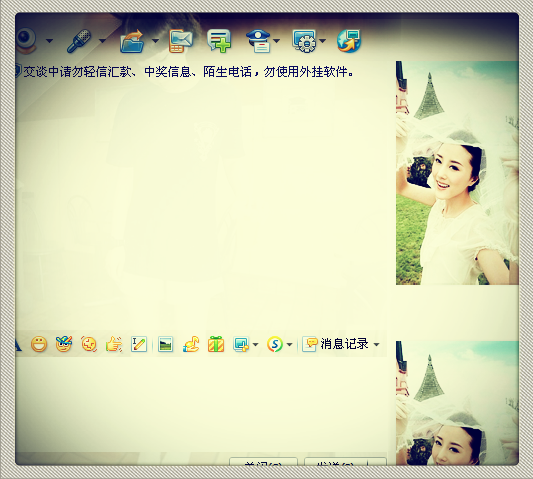Click the send file folder icon
The width and height of the screenshot is (533, 479).
coord(132,41)
